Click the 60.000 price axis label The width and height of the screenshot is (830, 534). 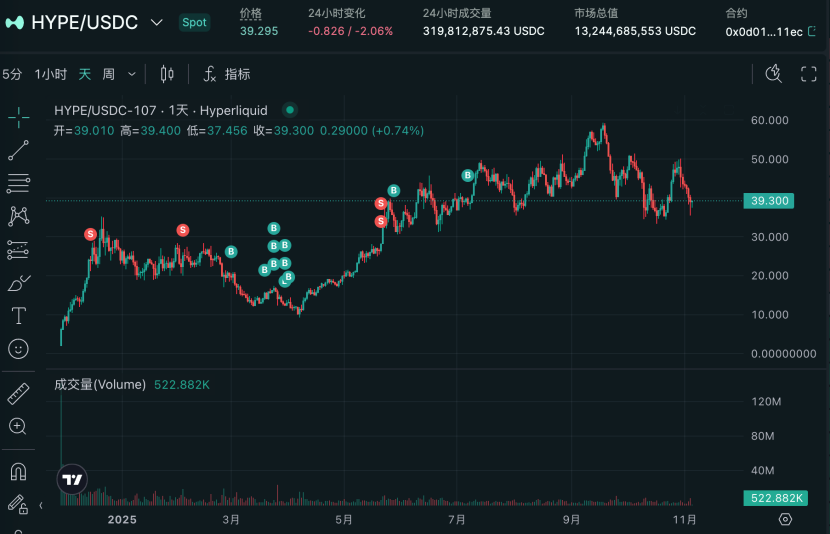[770, 120]
